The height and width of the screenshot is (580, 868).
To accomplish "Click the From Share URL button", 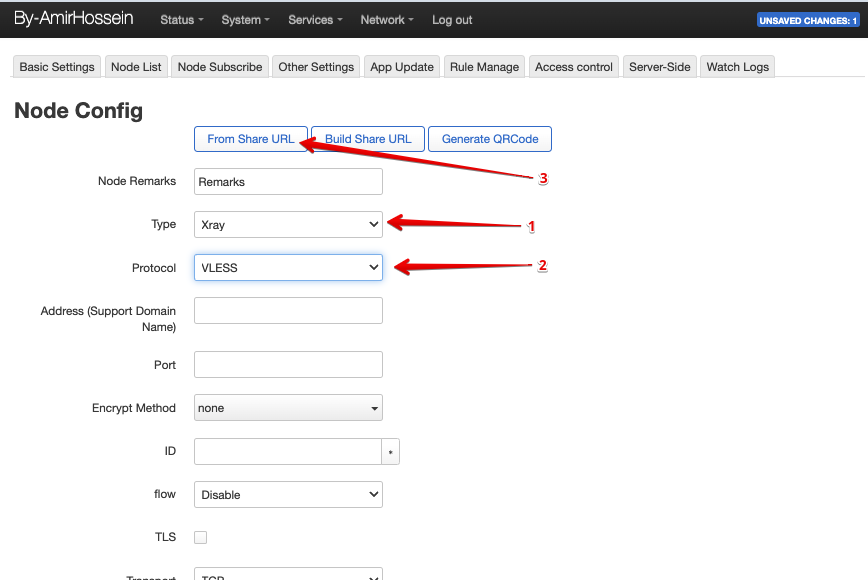I will pyautogui.click(x=251, y=139).
